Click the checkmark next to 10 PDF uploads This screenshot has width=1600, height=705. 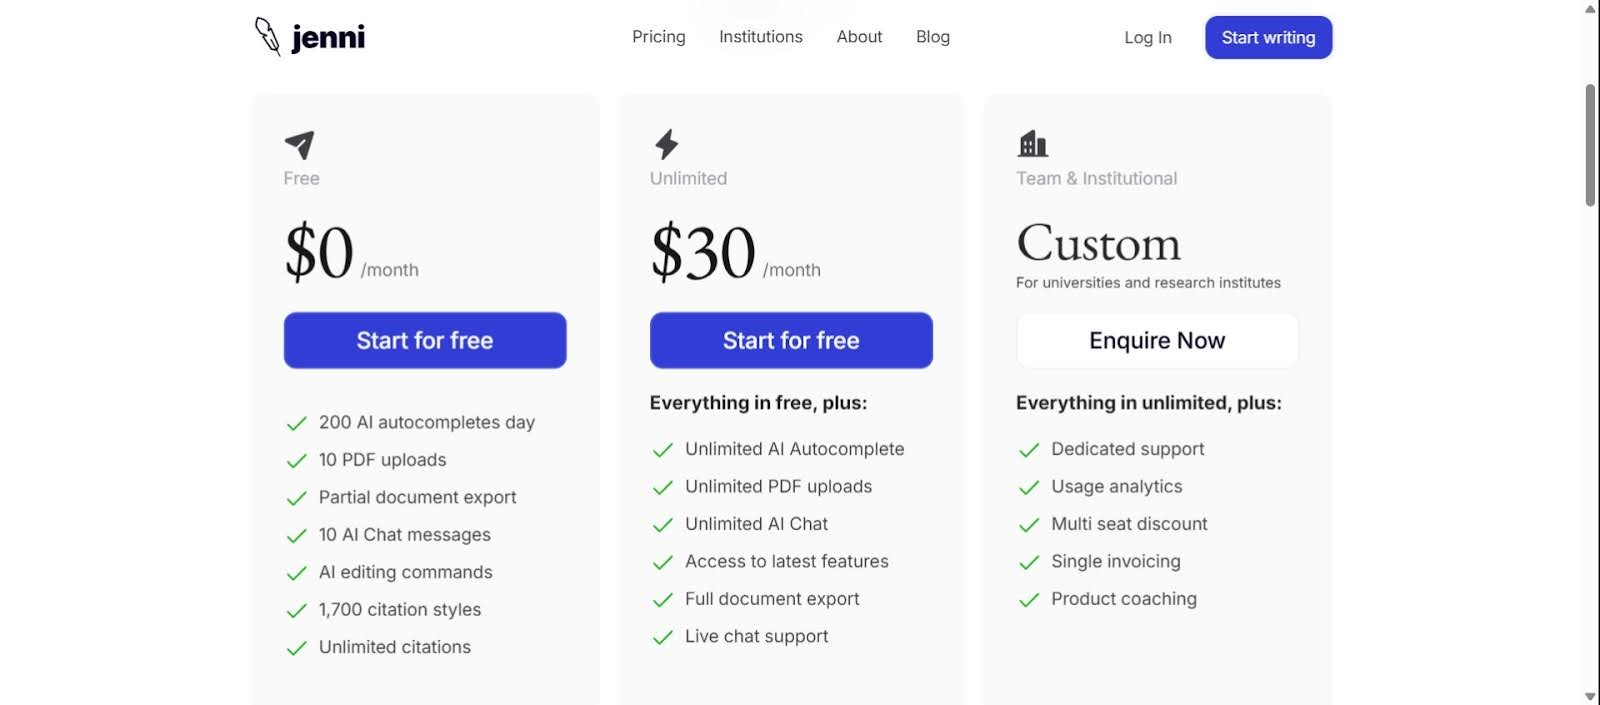296,460
